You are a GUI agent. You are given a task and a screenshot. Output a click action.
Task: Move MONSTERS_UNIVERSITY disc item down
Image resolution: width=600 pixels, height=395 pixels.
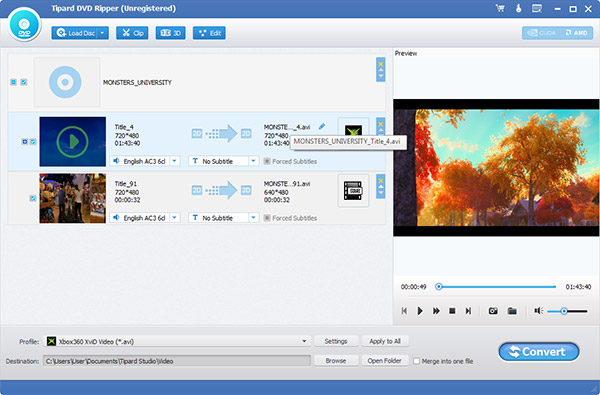[x=380, y=76]
